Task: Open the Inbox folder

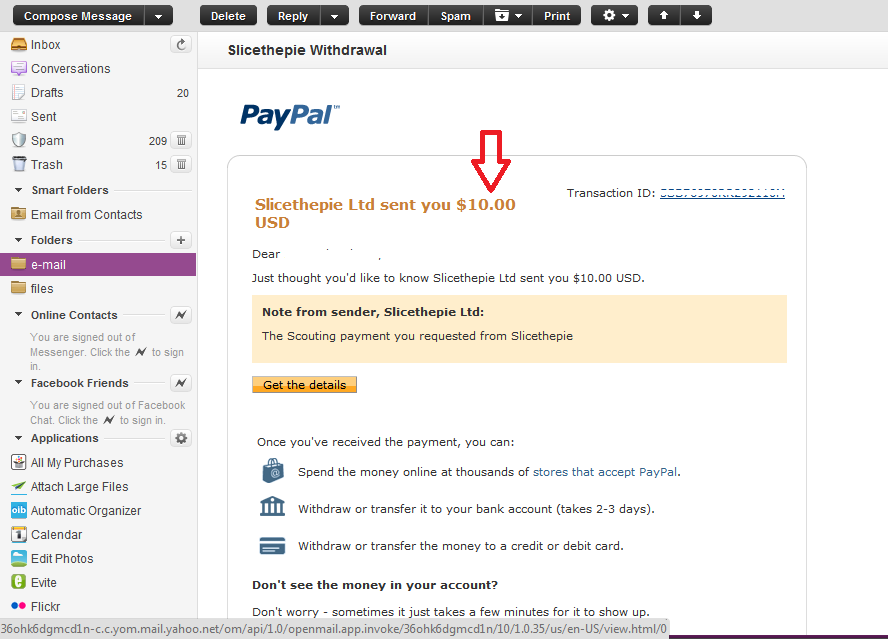Action: 45,45
